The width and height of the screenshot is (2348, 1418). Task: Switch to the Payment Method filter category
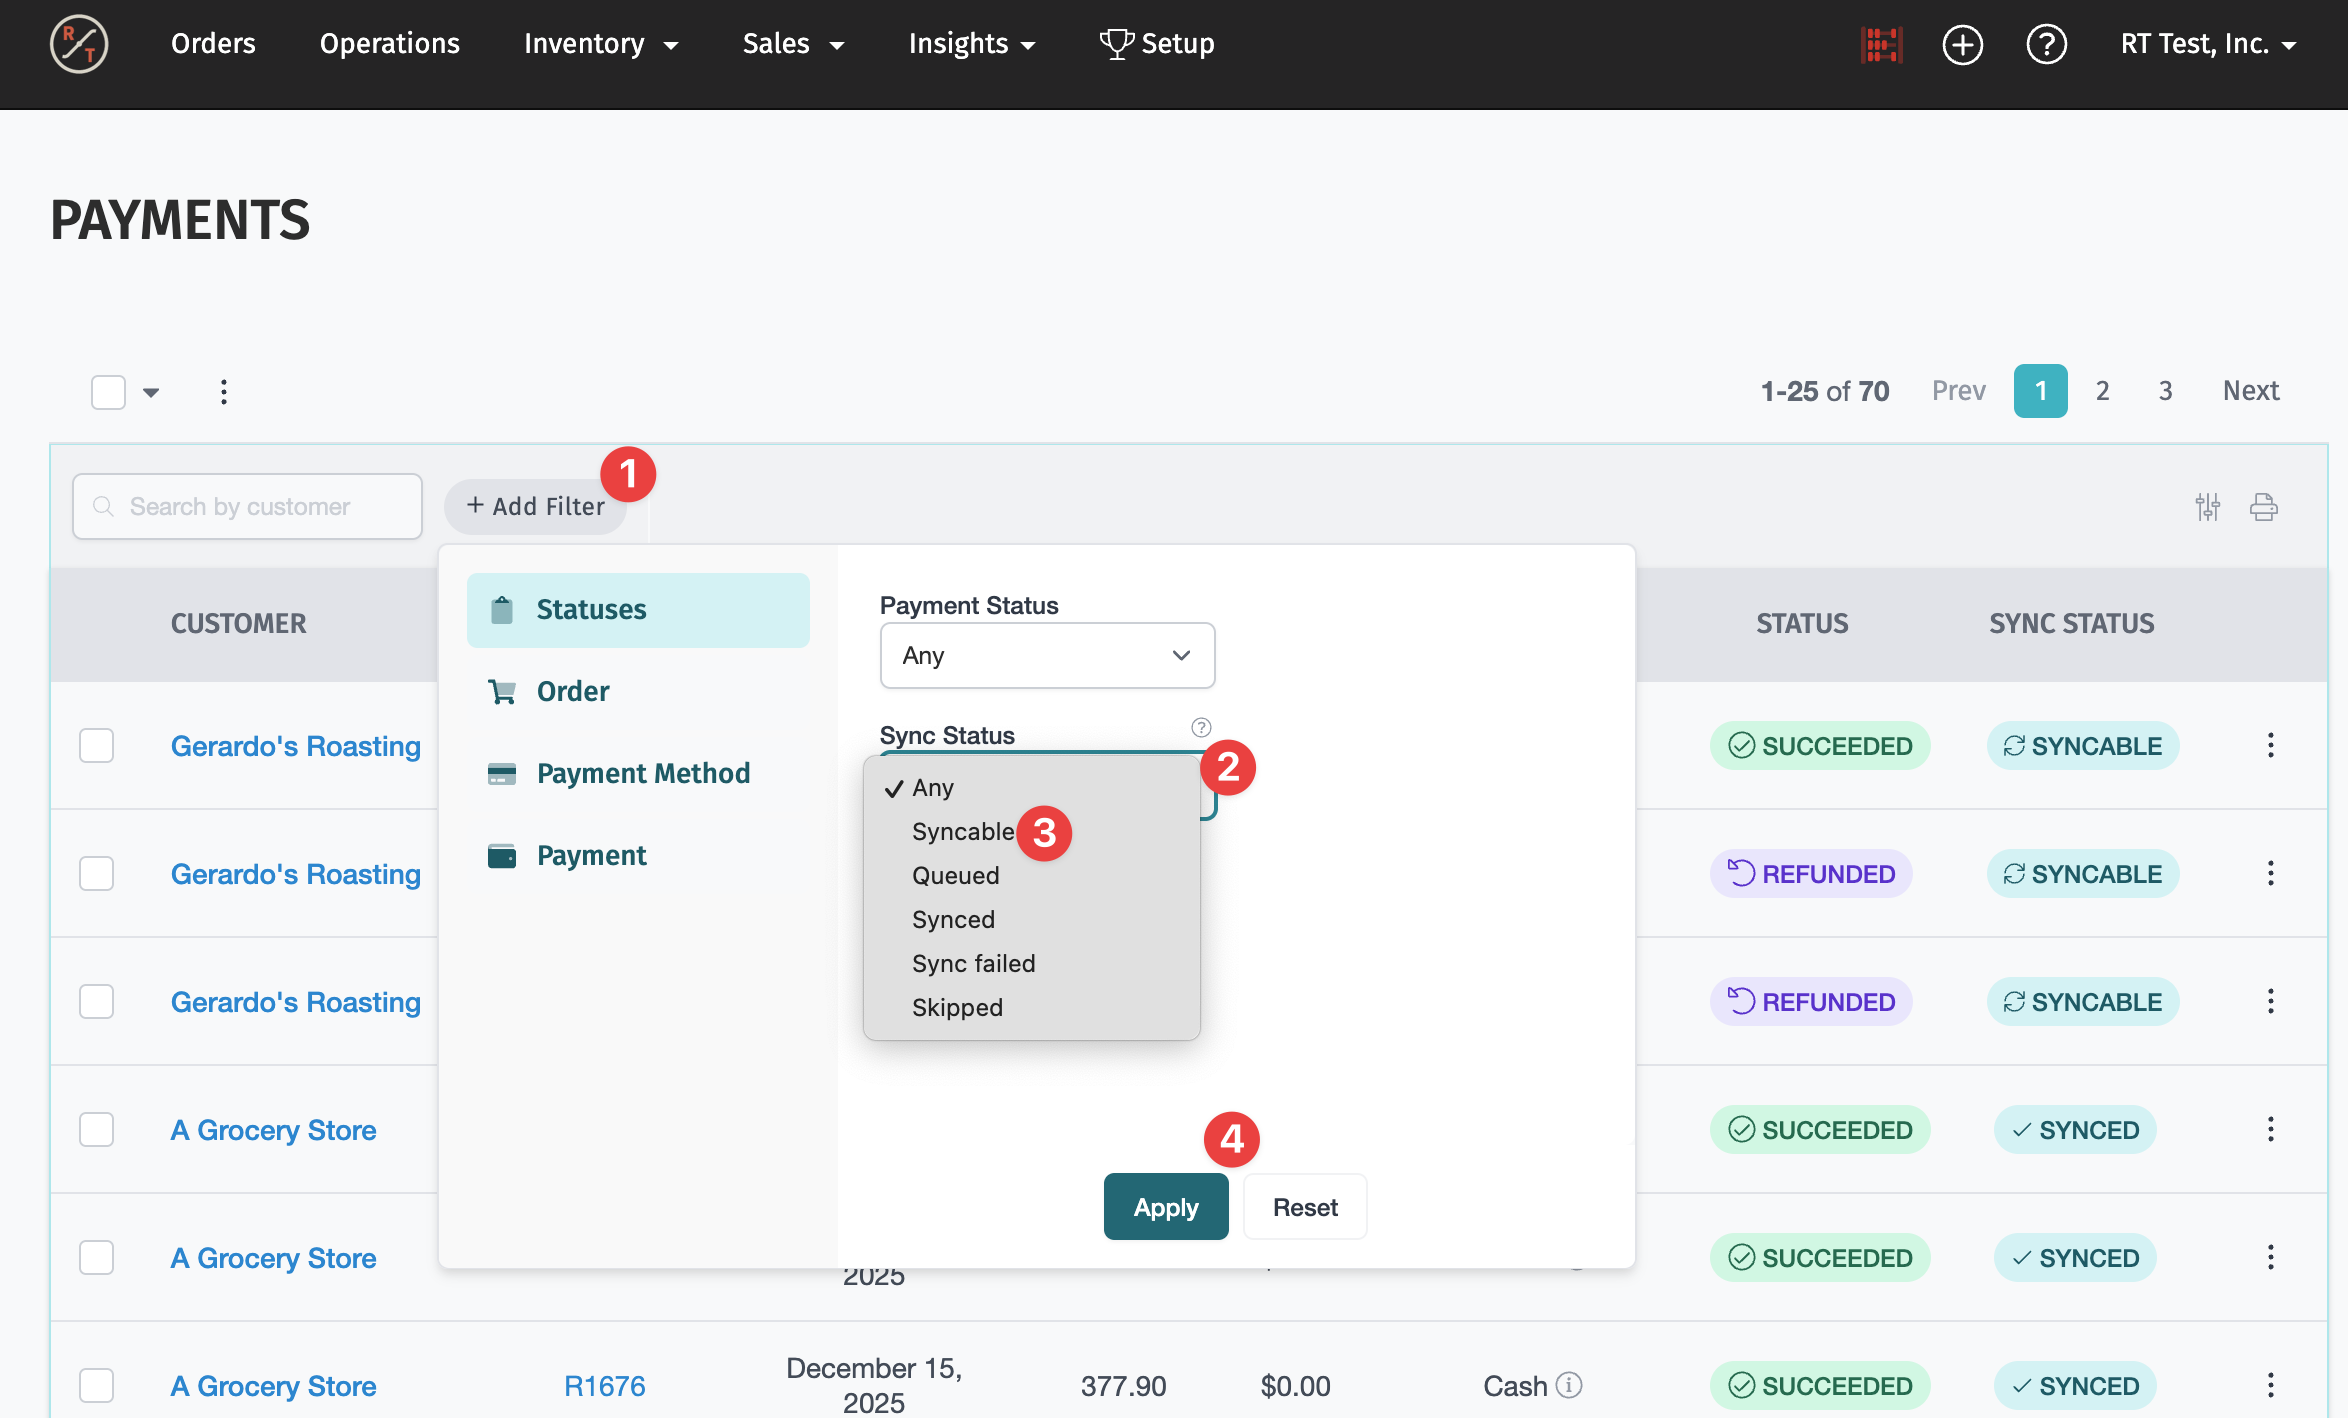pyautogui.click(x=642, y=773)
